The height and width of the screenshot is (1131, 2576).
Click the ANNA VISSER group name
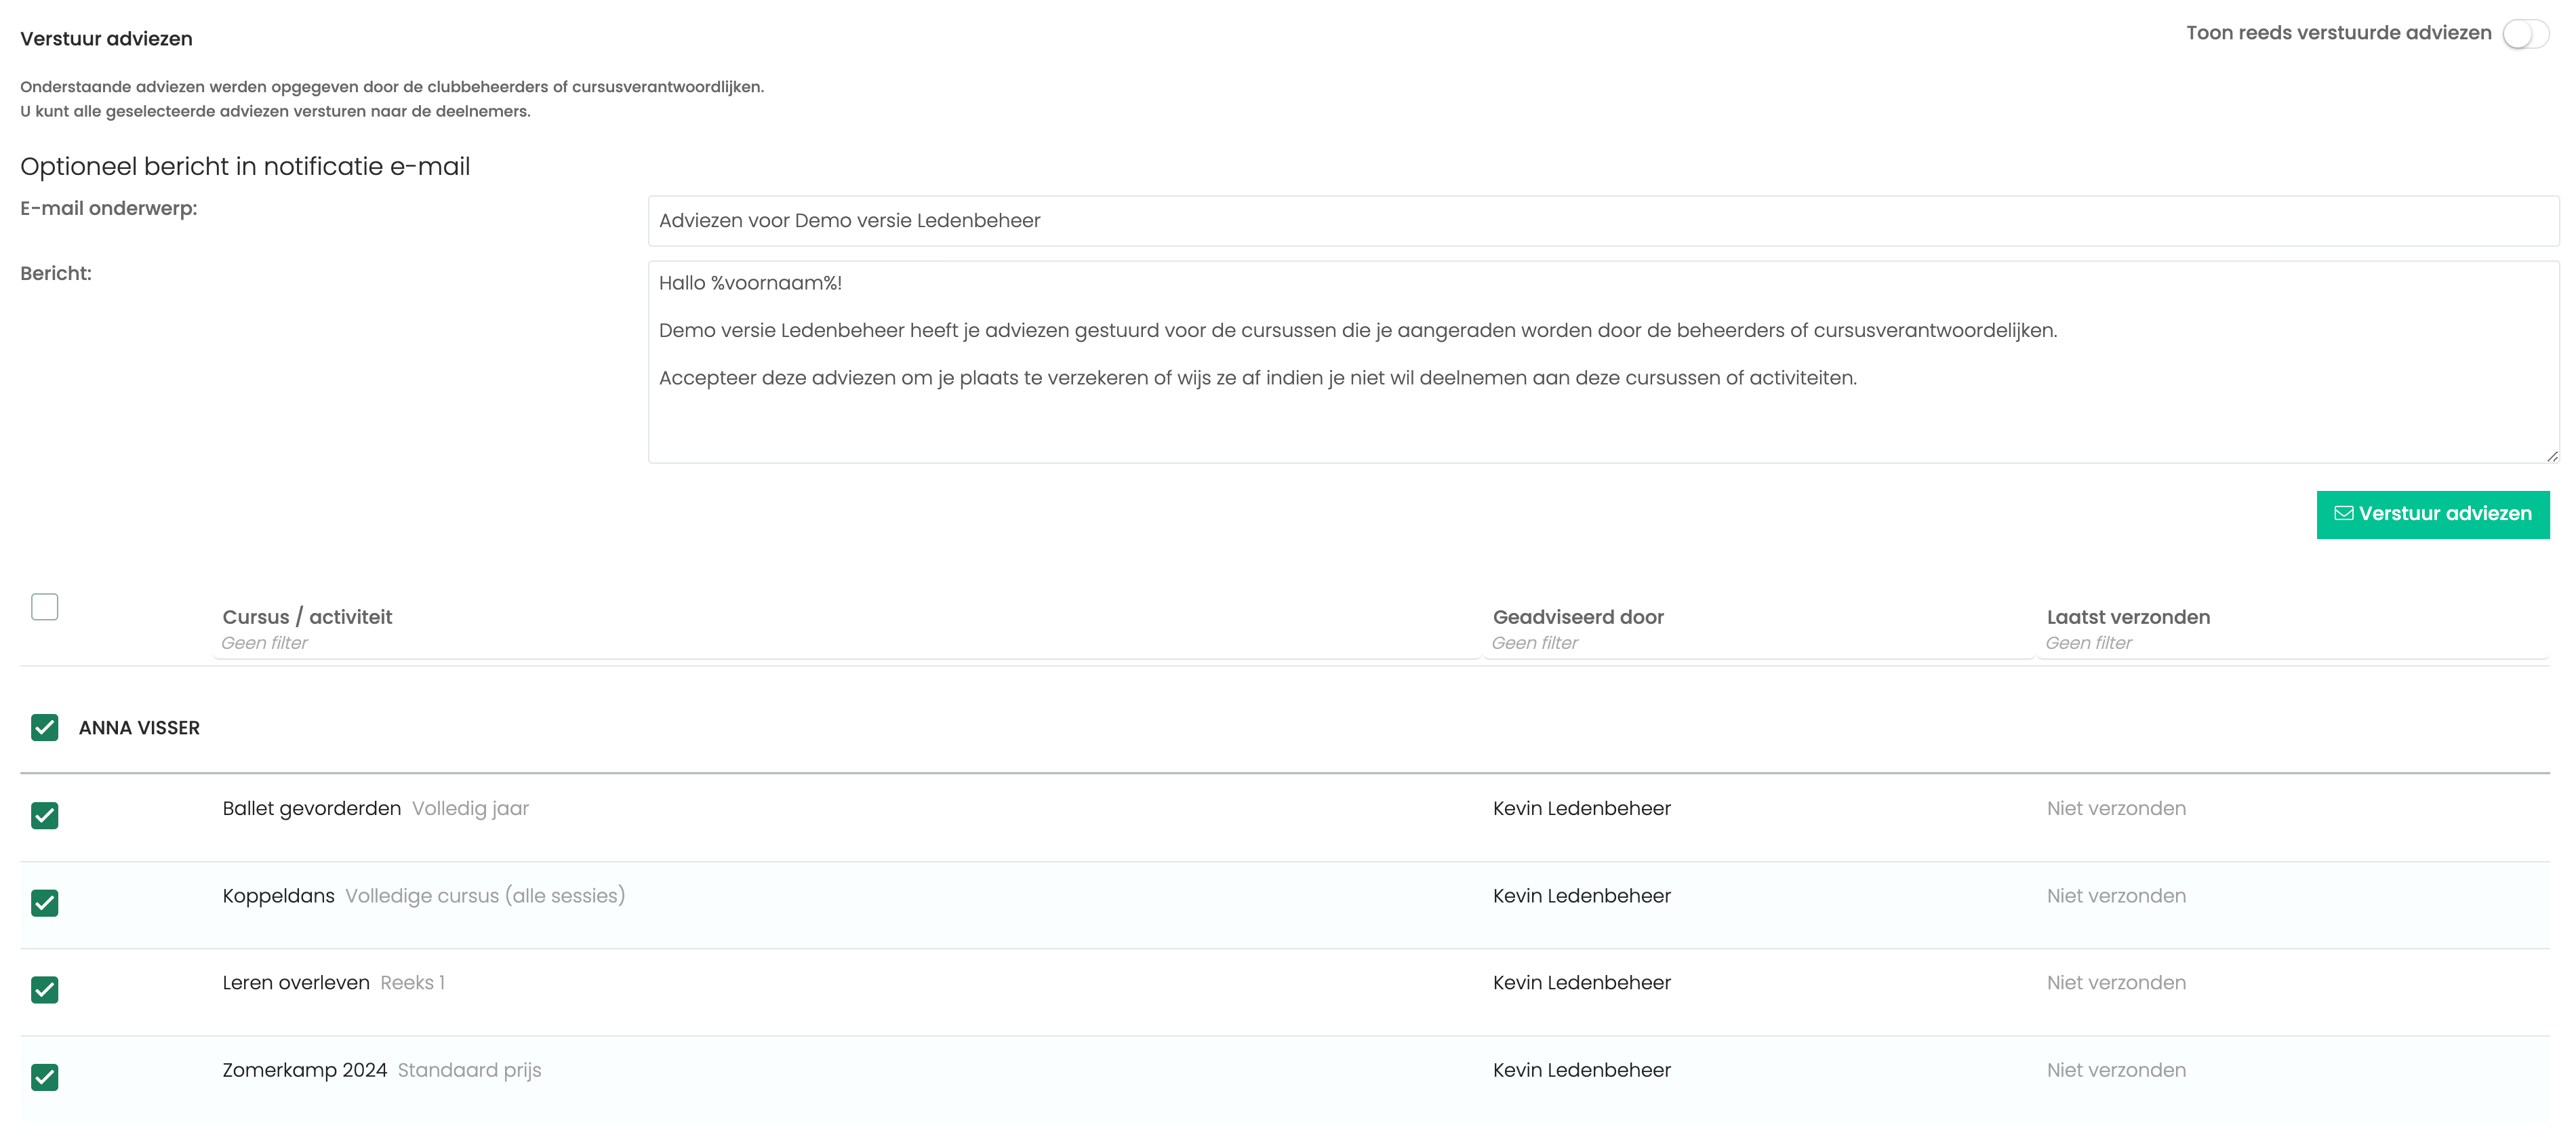(x=139, y=728)
